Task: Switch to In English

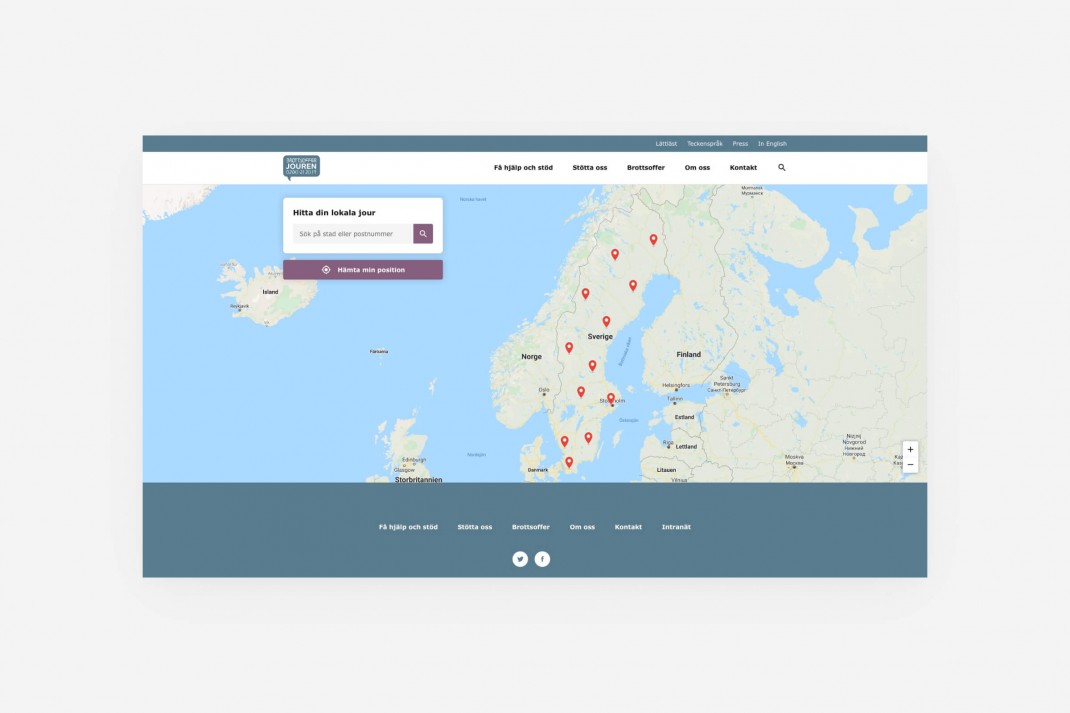Action: pos(772,143)
